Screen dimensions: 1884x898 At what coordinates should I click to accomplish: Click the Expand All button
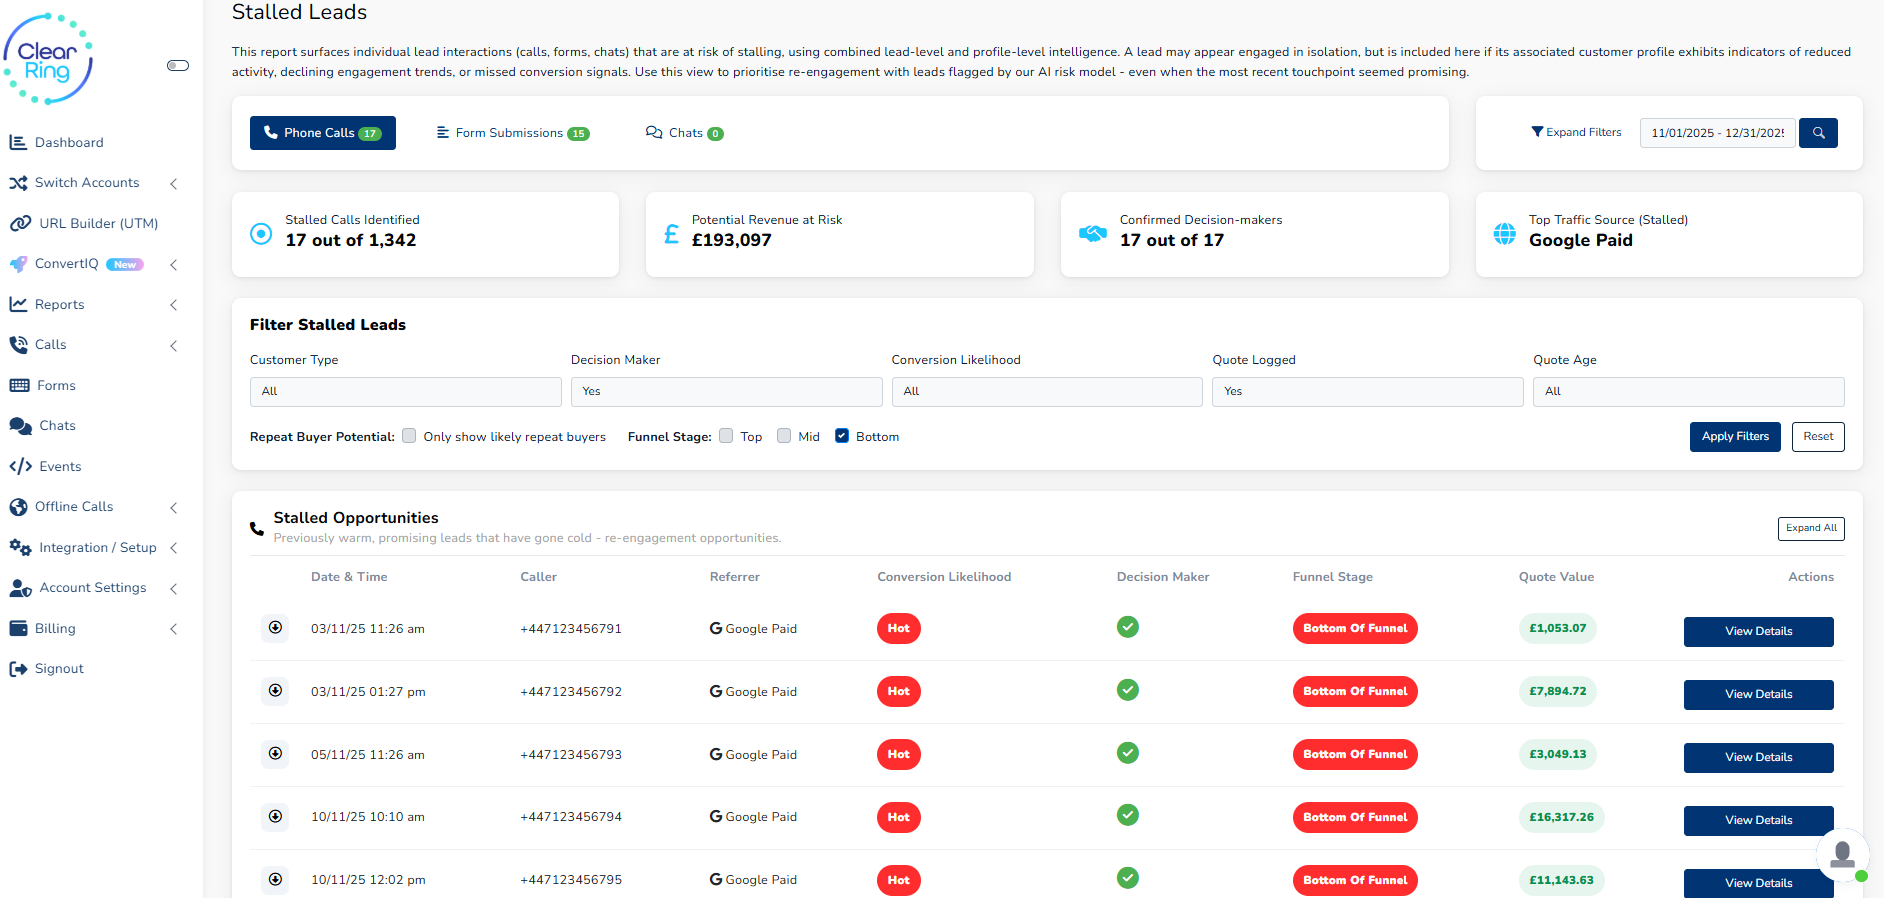[x=1810, y=528]
